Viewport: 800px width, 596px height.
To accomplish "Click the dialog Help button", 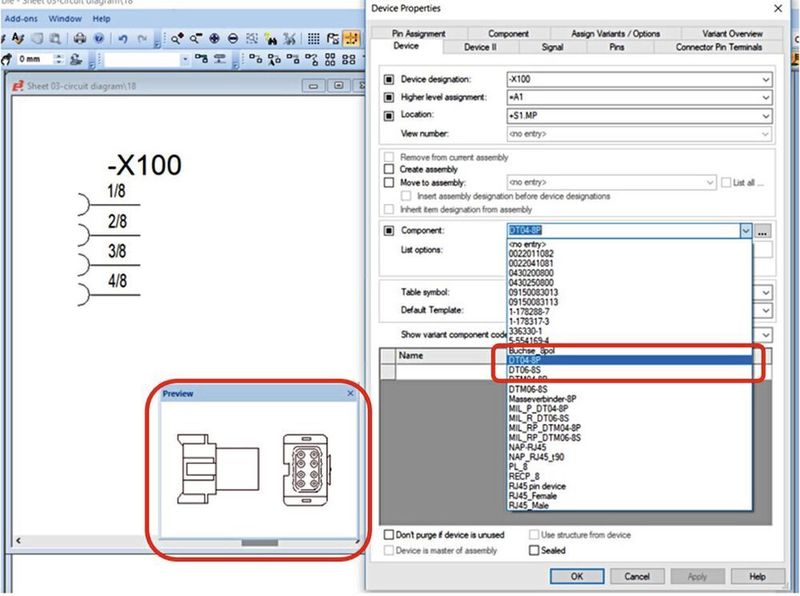I will (x=757, y=576).
